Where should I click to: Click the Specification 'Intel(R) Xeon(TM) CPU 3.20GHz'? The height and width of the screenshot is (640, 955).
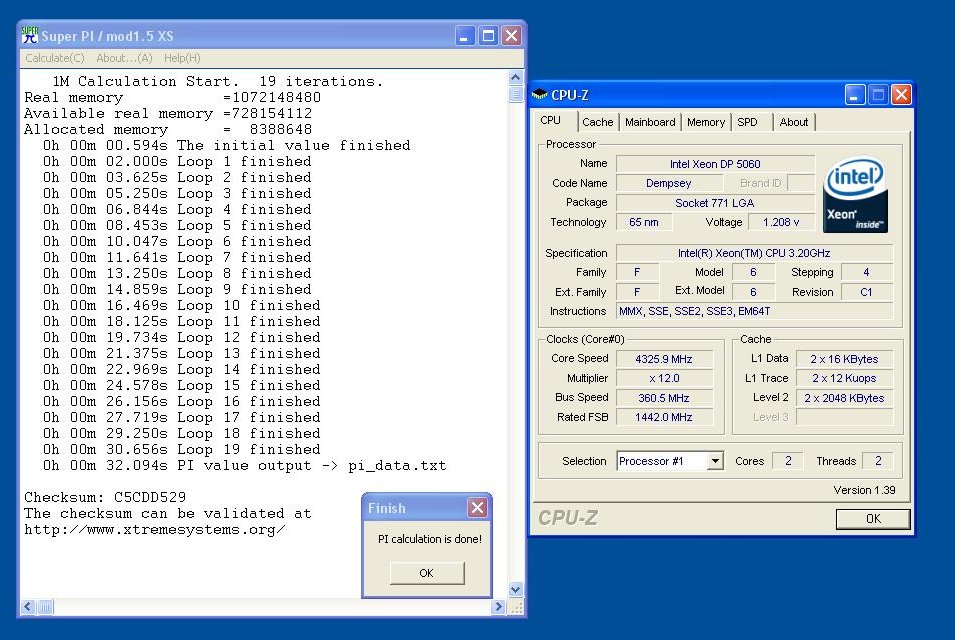click(x=754, y=253)
